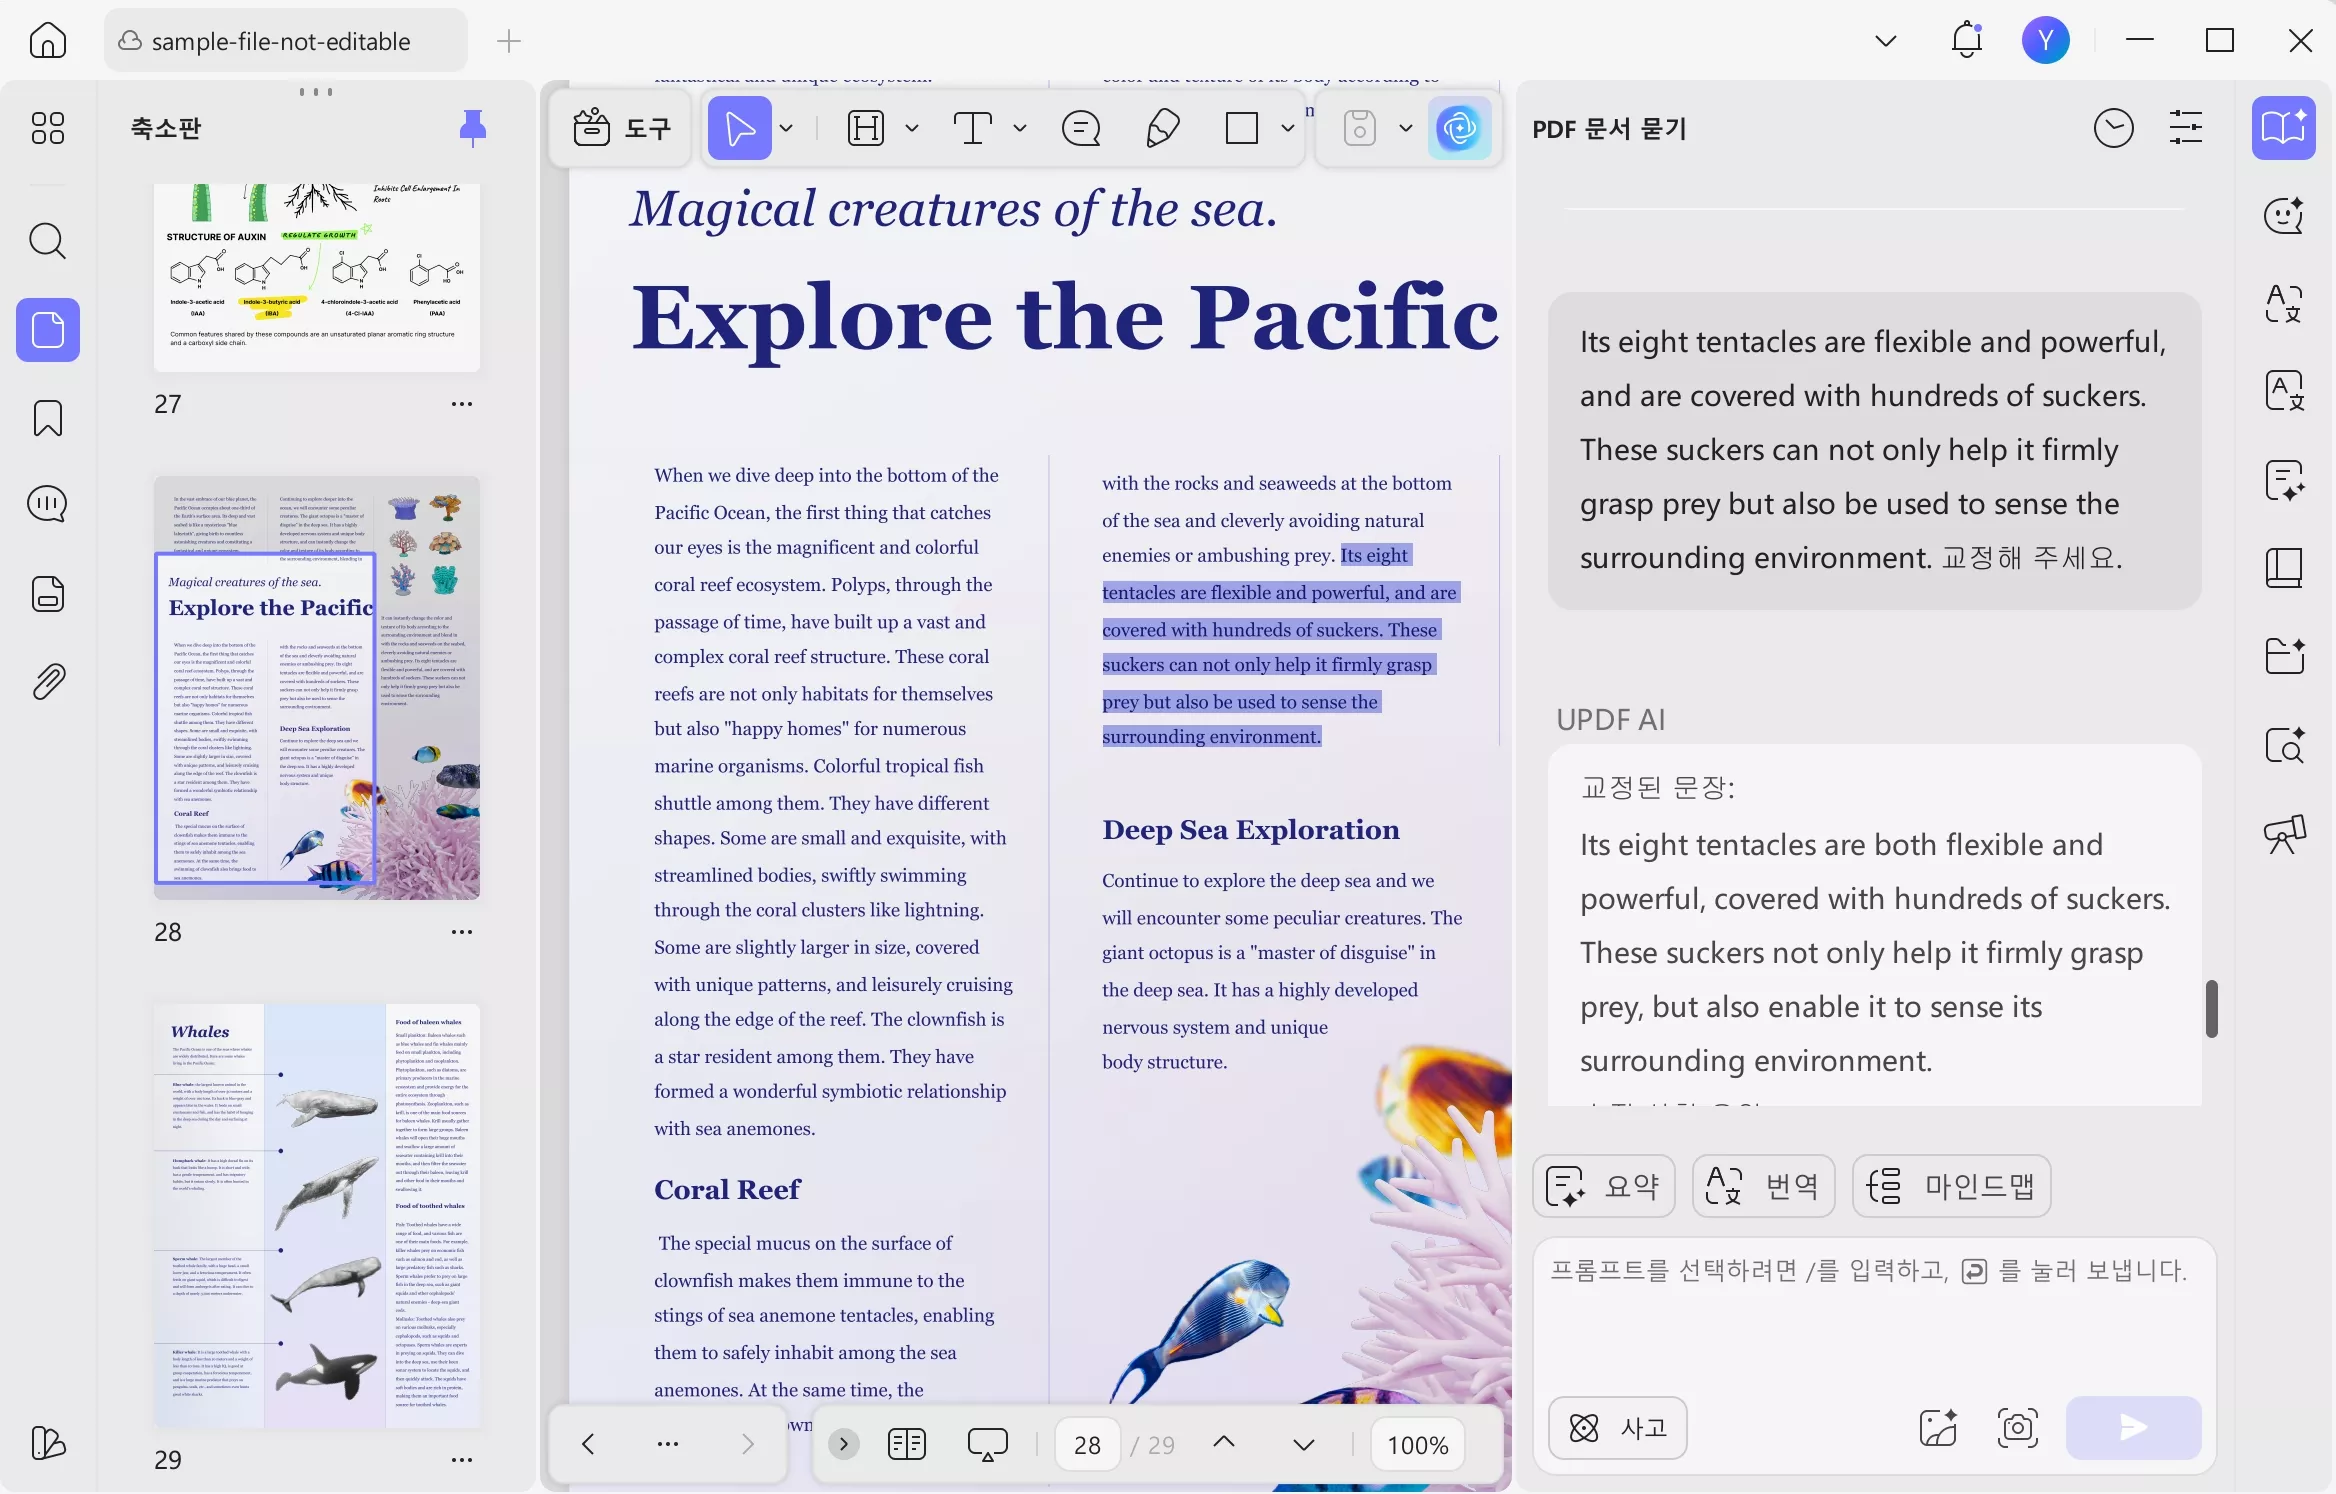Open the 도구 tools menu
Viewport: 2336px width, 1494px height.
621,128
